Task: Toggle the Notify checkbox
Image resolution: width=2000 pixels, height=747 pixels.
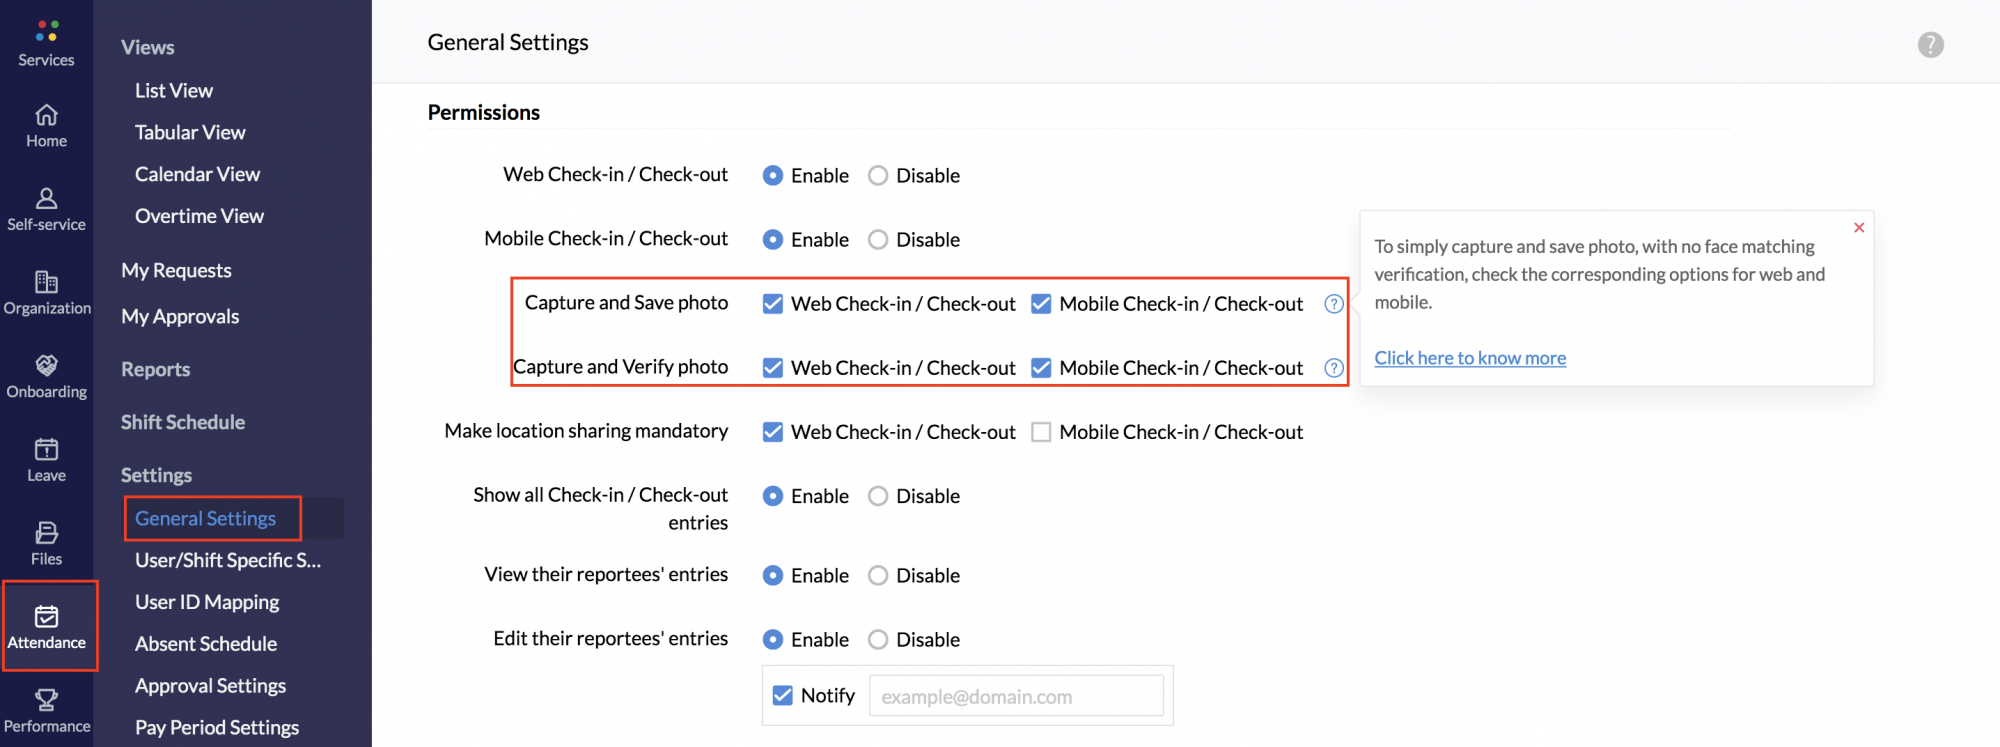Action: (x=782, y=695)
